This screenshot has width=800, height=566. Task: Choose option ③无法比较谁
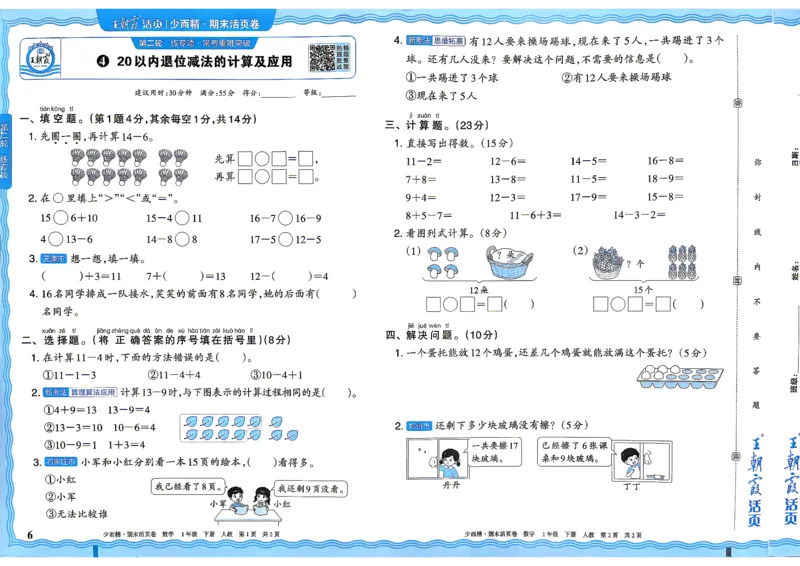(77, 513)
